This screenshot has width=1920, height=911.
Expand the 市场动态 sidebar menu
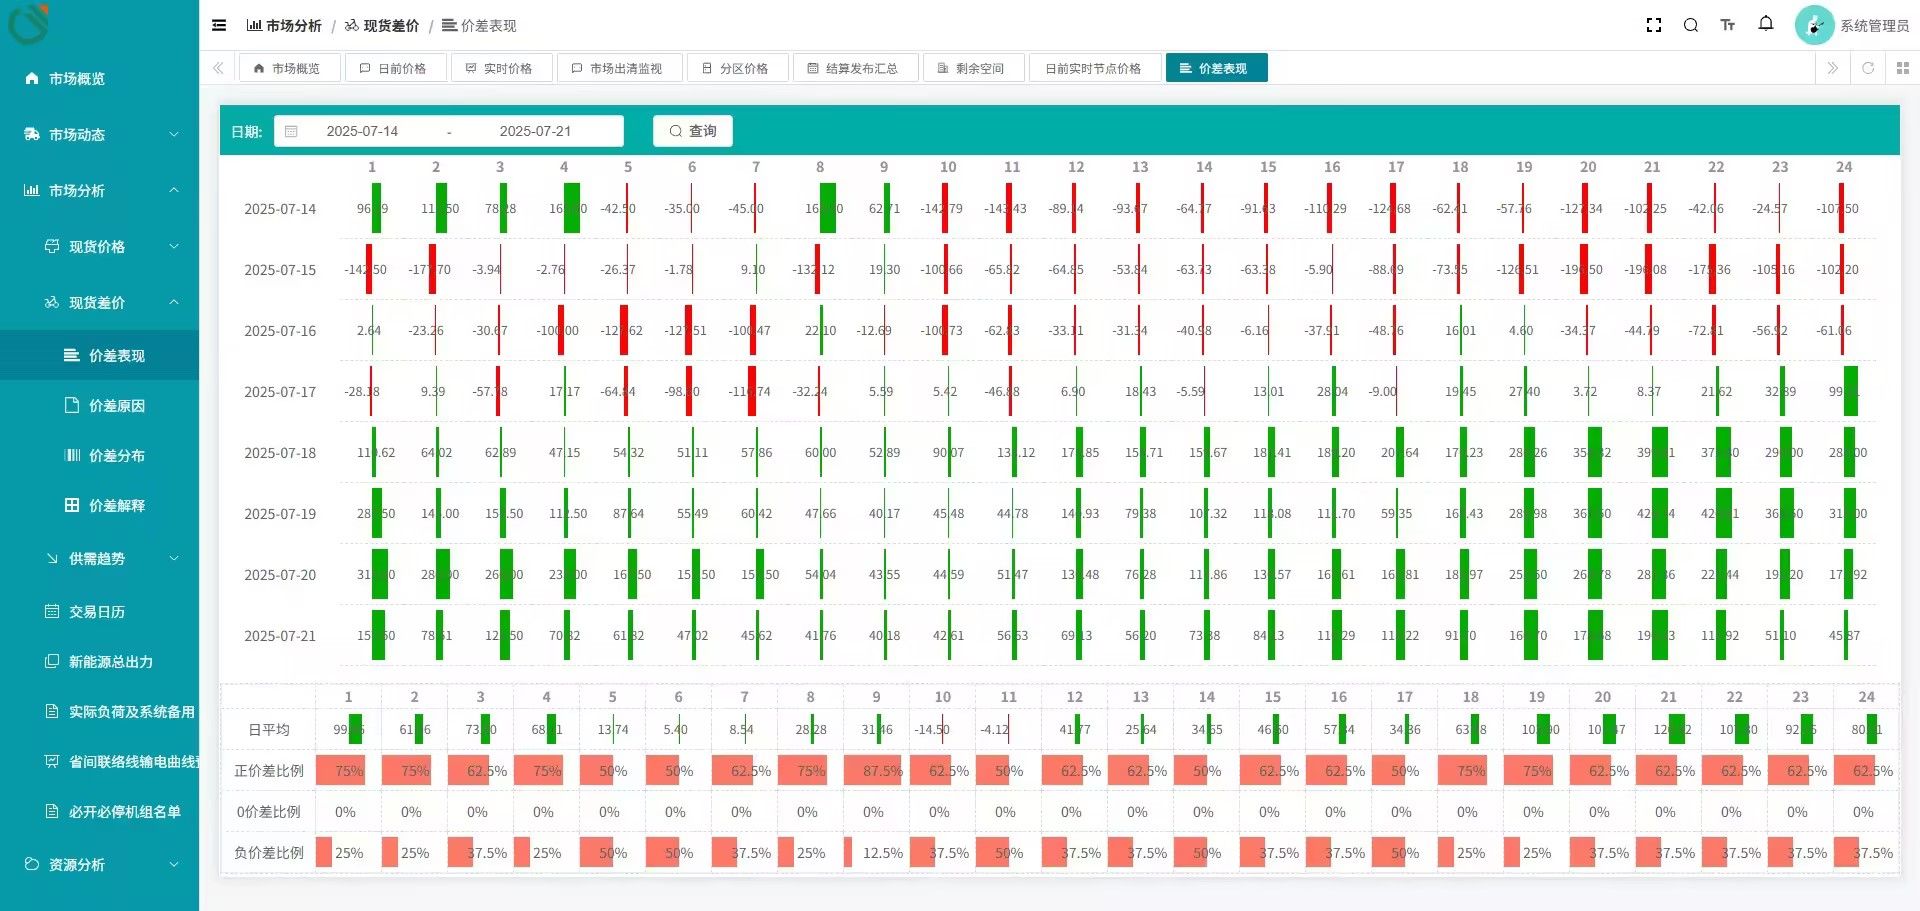point(100,135)
